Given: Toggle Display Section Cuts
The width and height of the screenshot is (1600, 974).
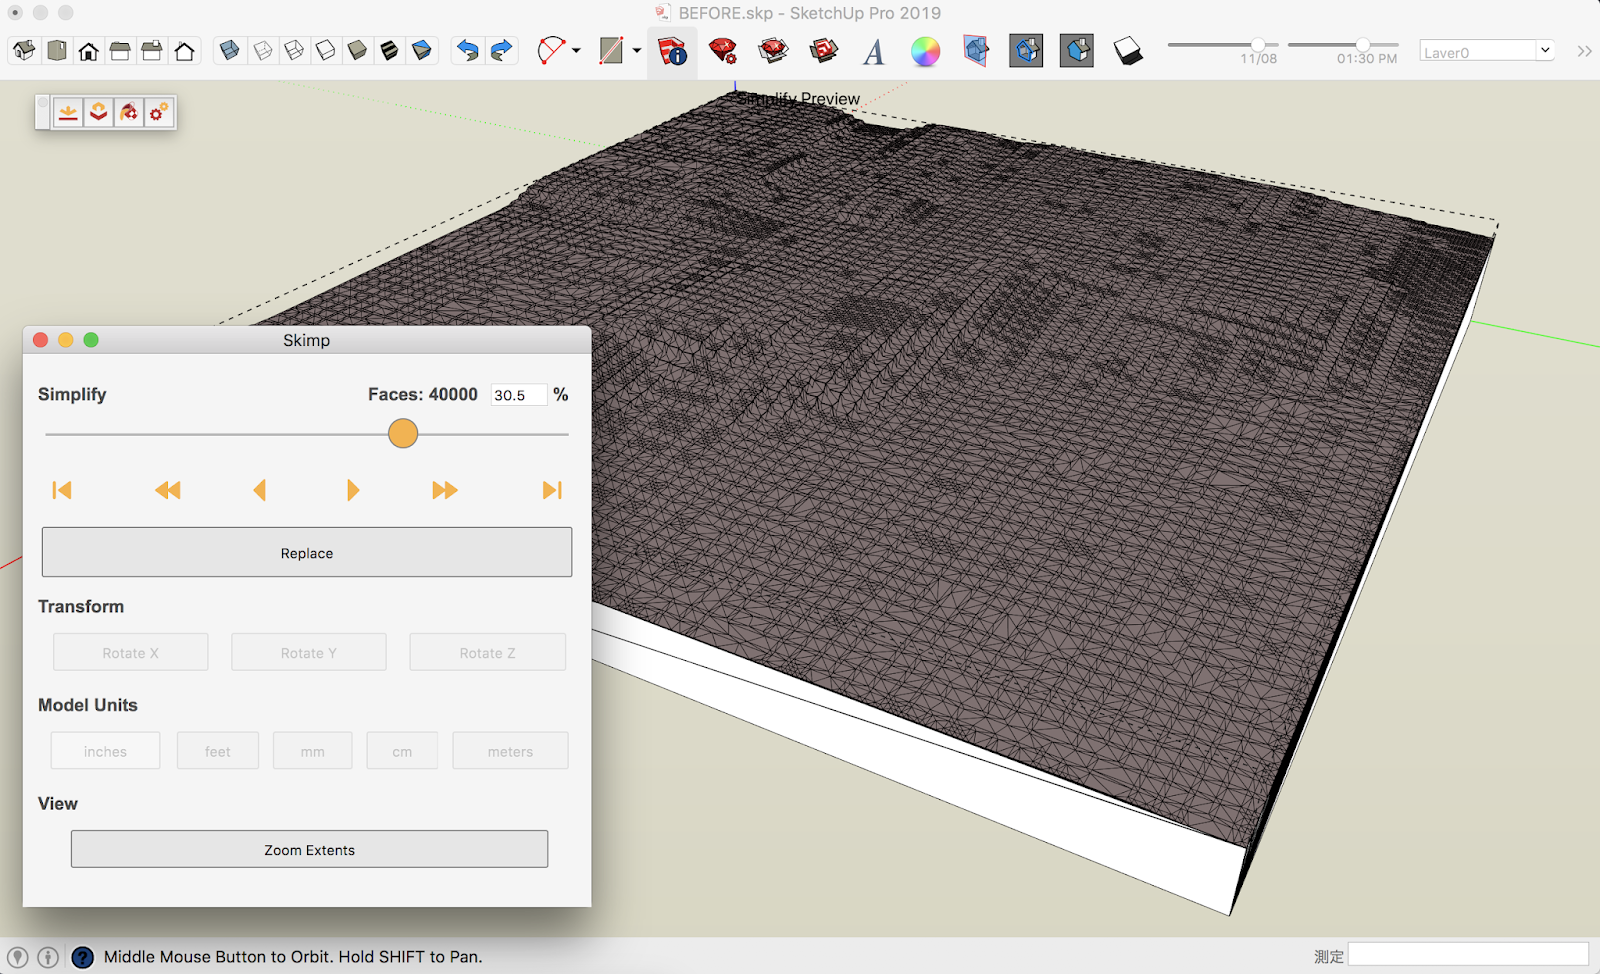Looking at the screenshot, I should pyautogui.click(x=1076, y=50).
